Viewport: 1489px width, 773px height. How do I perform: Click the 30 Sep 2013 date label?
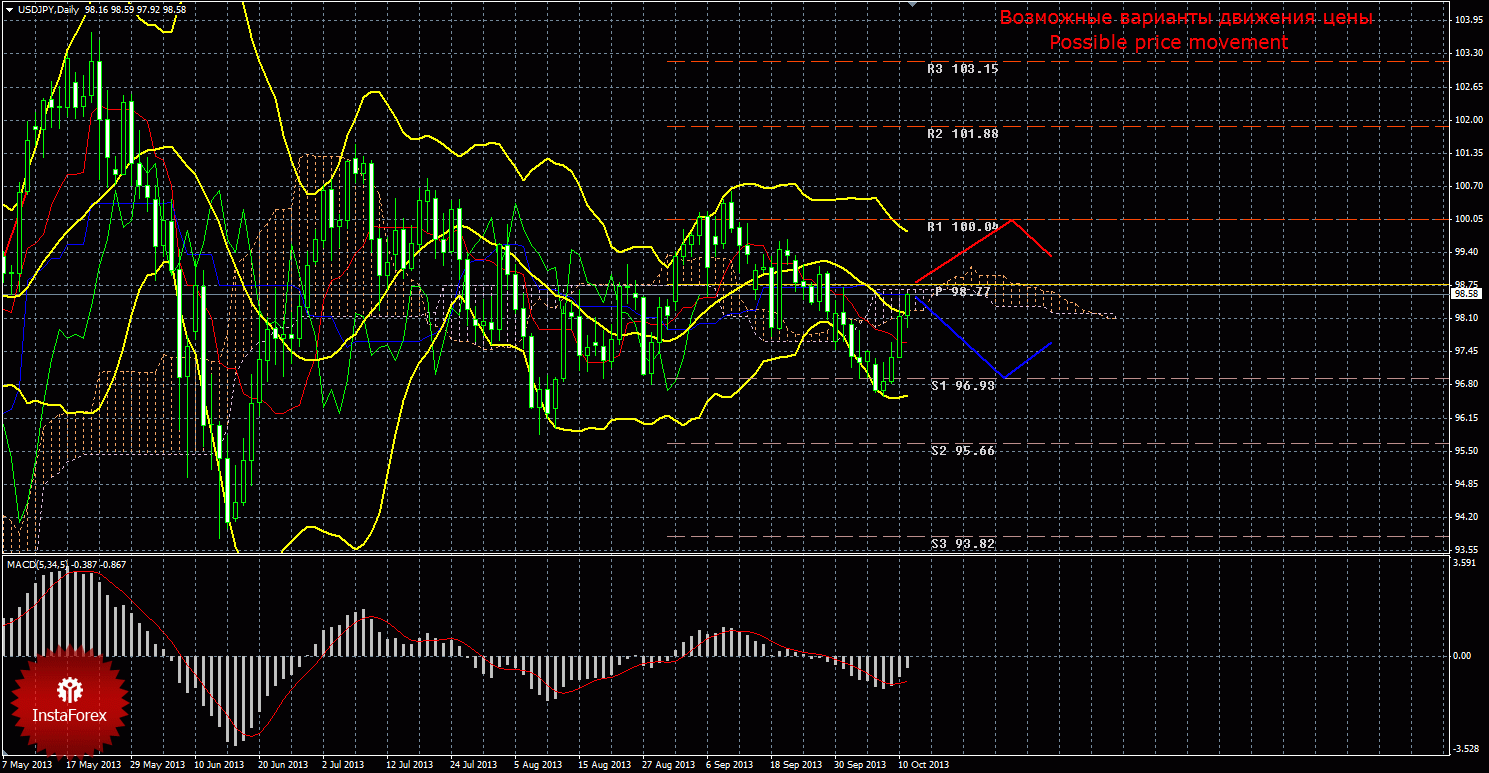(x=860, y=765)
